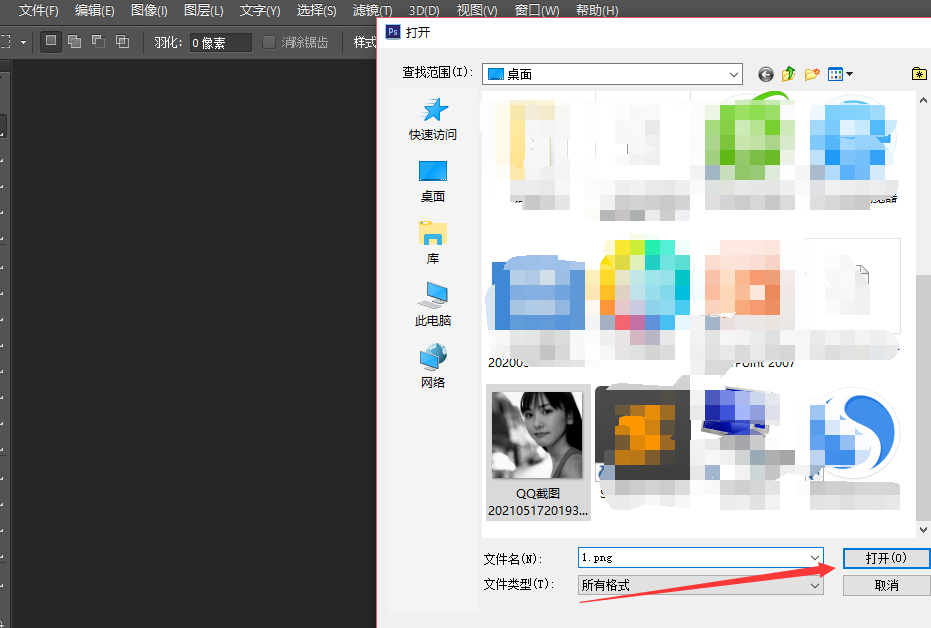Screen dimensions: 931x628
Task: Expand the 文件类型 所有格式 dropdown
Action: (x=700, y=585)
